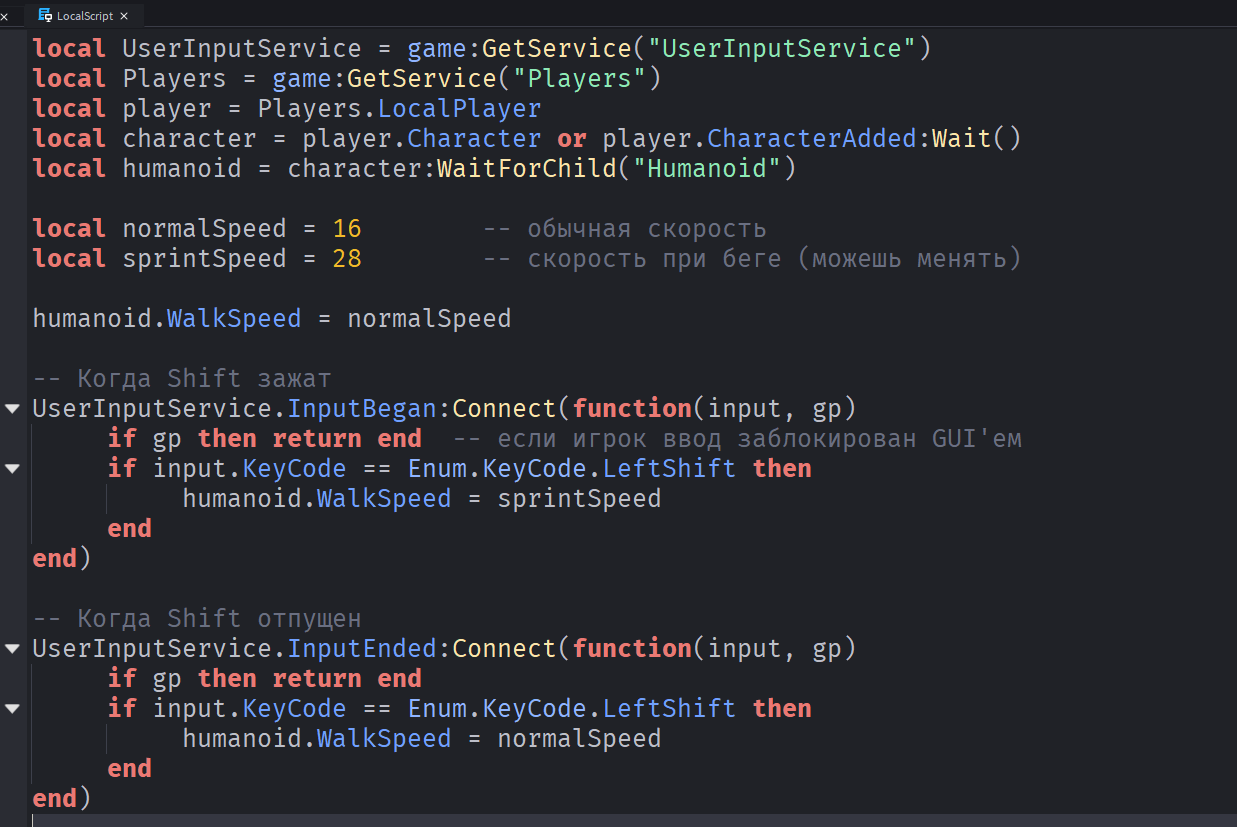
Task: Collapse the InputBegan function block
Action: coord(12,409)
